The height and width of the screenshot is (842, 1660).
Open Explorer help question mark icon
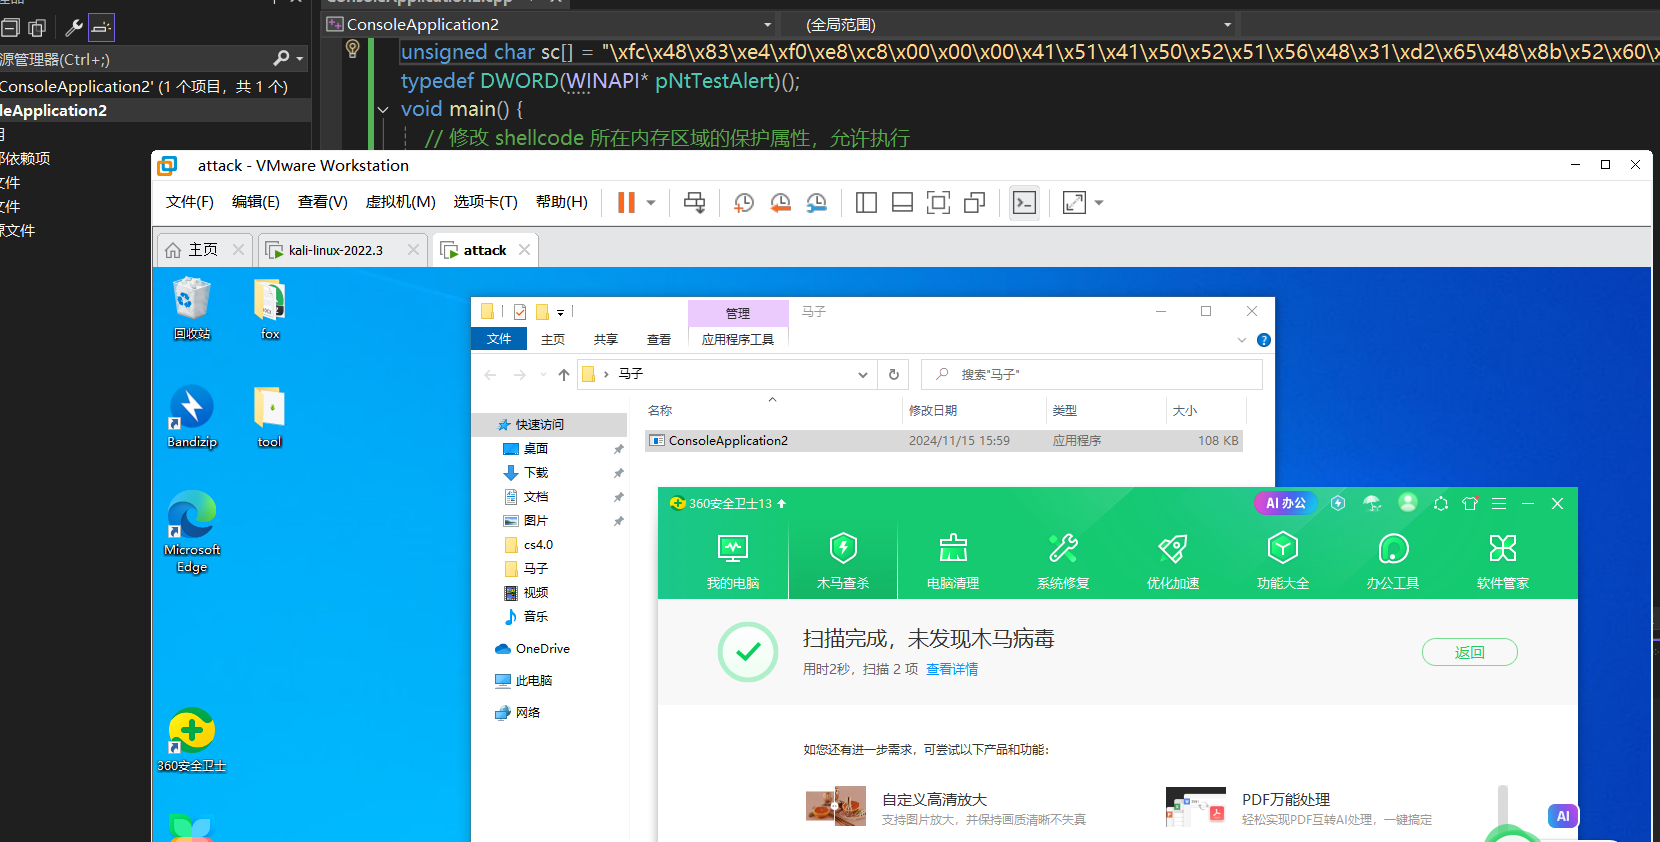(x=1264, y=340)
